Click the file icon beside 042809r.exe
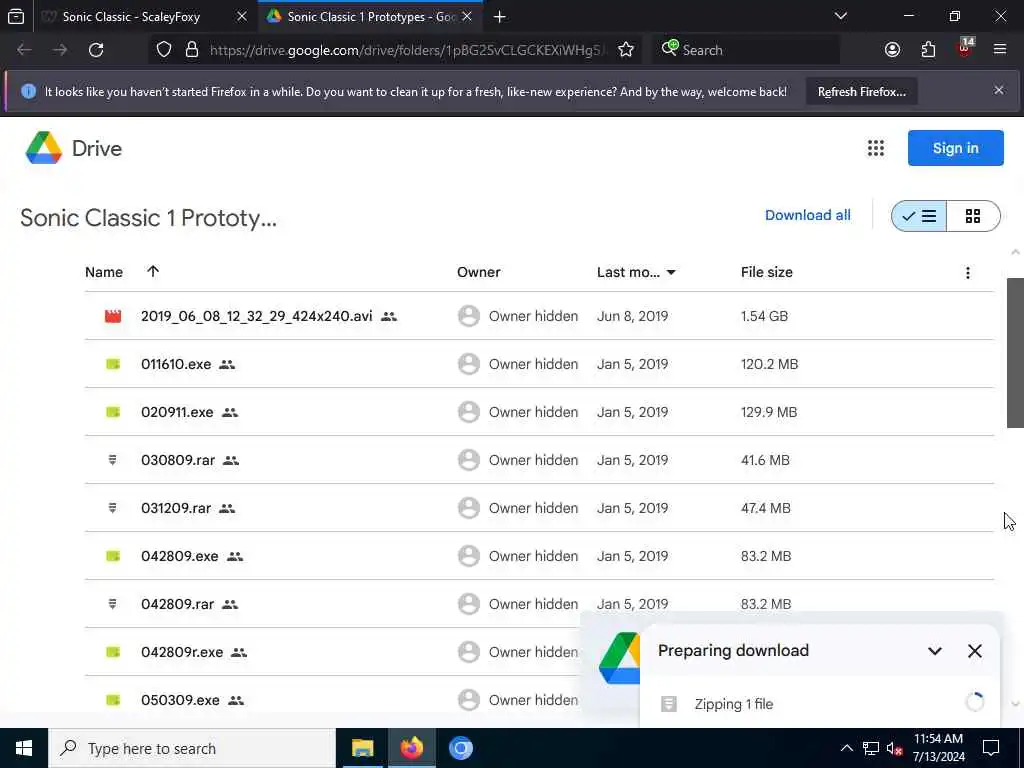Image resolution: width=1024 pixels, height=768 pixels. (113, 652)
